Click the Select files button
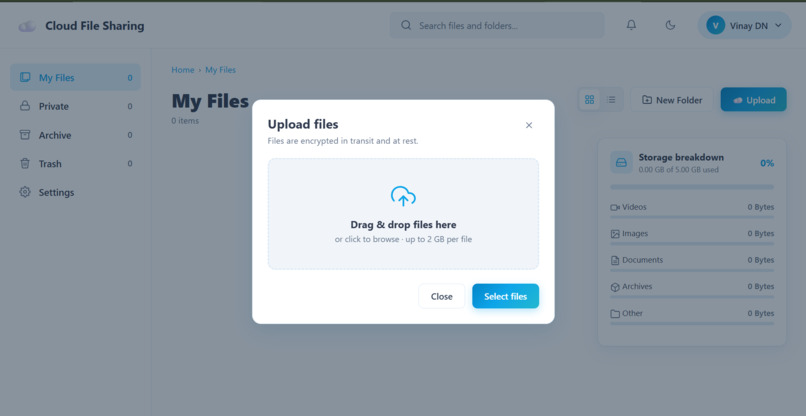Screen dimensions: 806x416 (505, 296)
